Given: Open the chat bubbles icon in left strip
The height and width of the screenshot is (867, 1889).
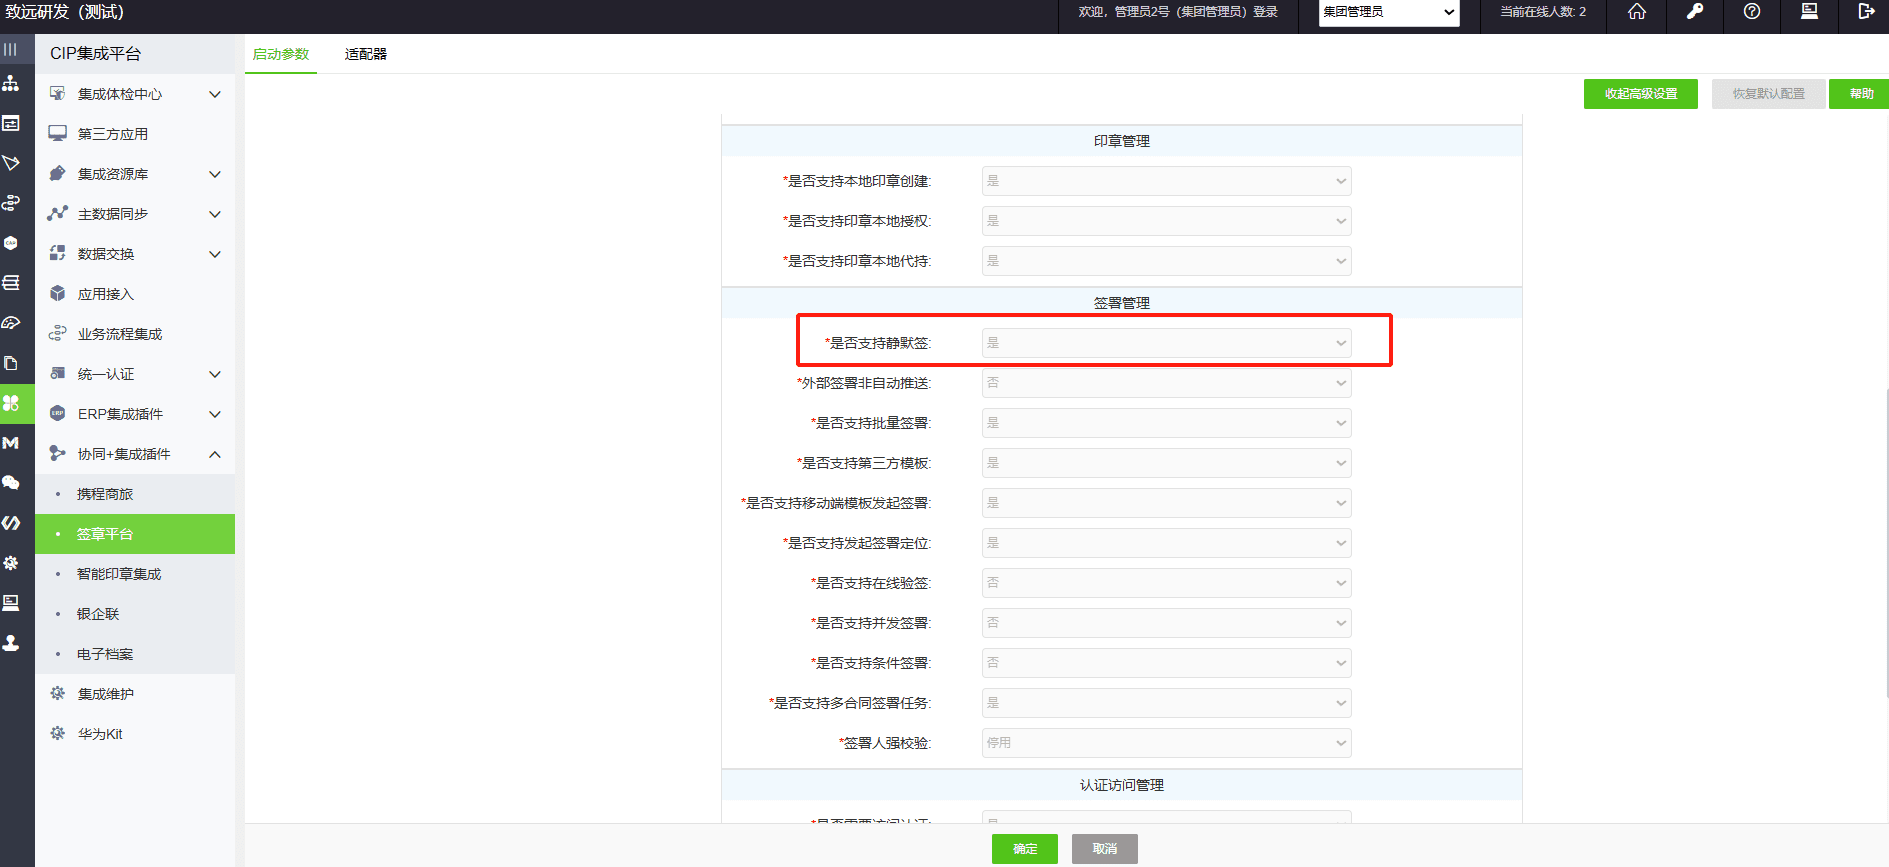Looking at the screenshot, I should (11, 483).
